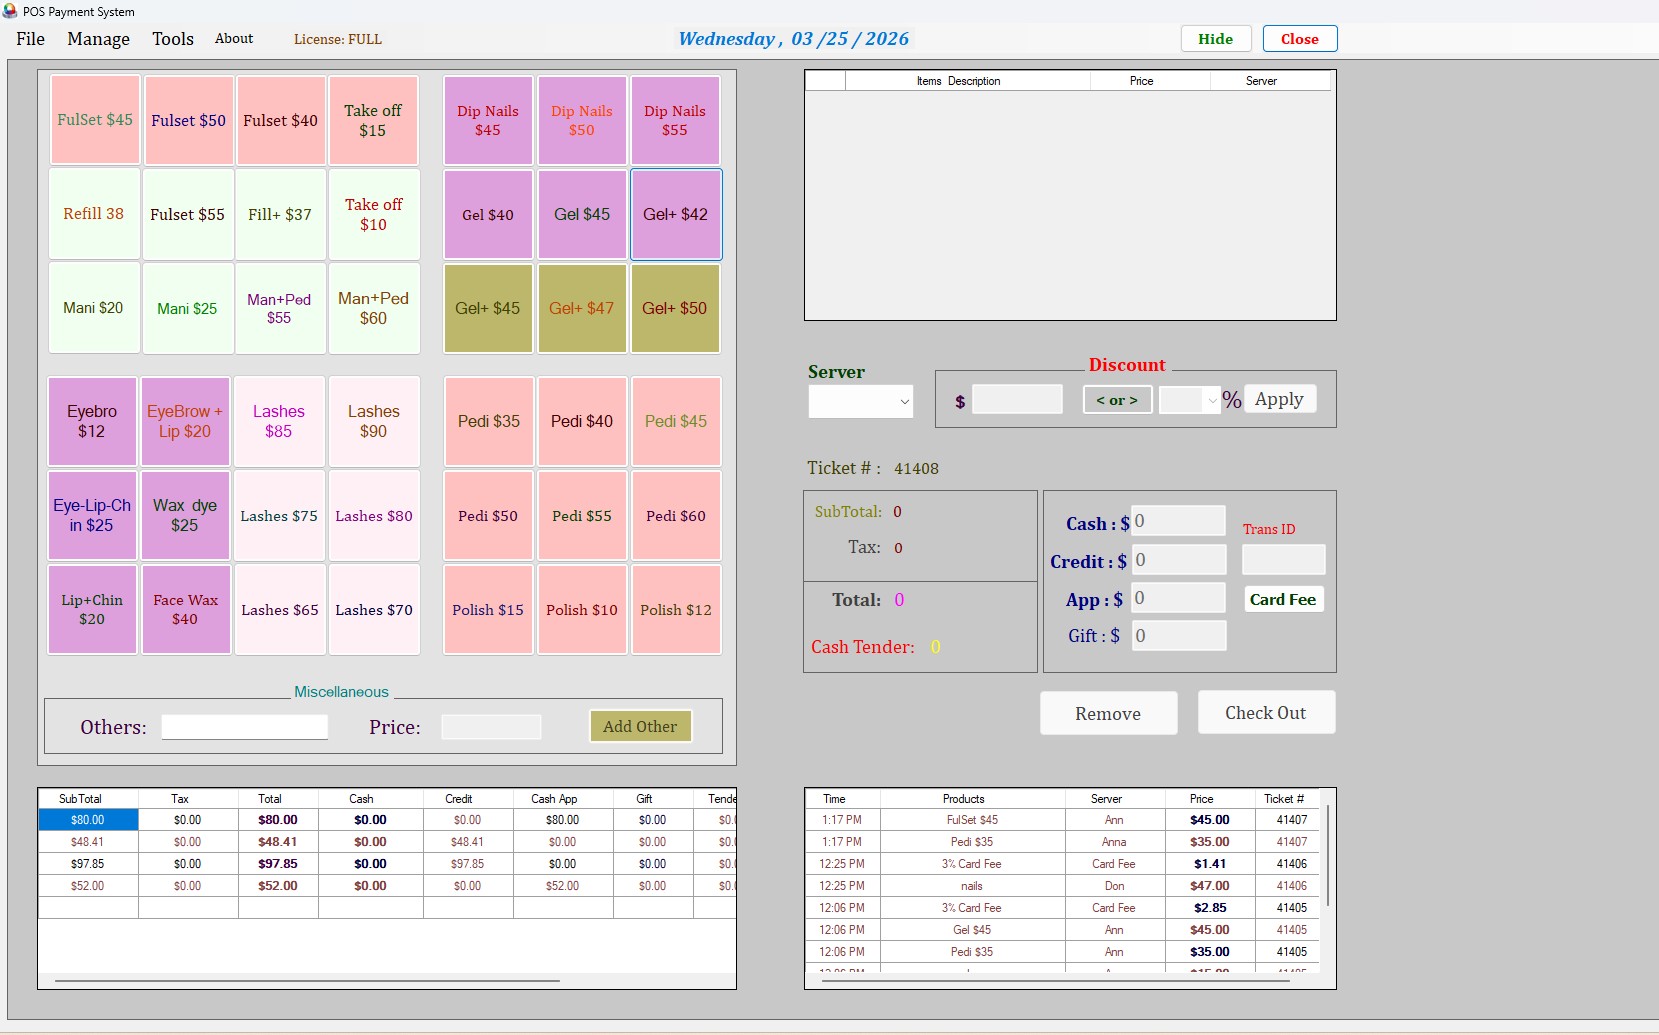Hide the application window

tap(1215, 38)
